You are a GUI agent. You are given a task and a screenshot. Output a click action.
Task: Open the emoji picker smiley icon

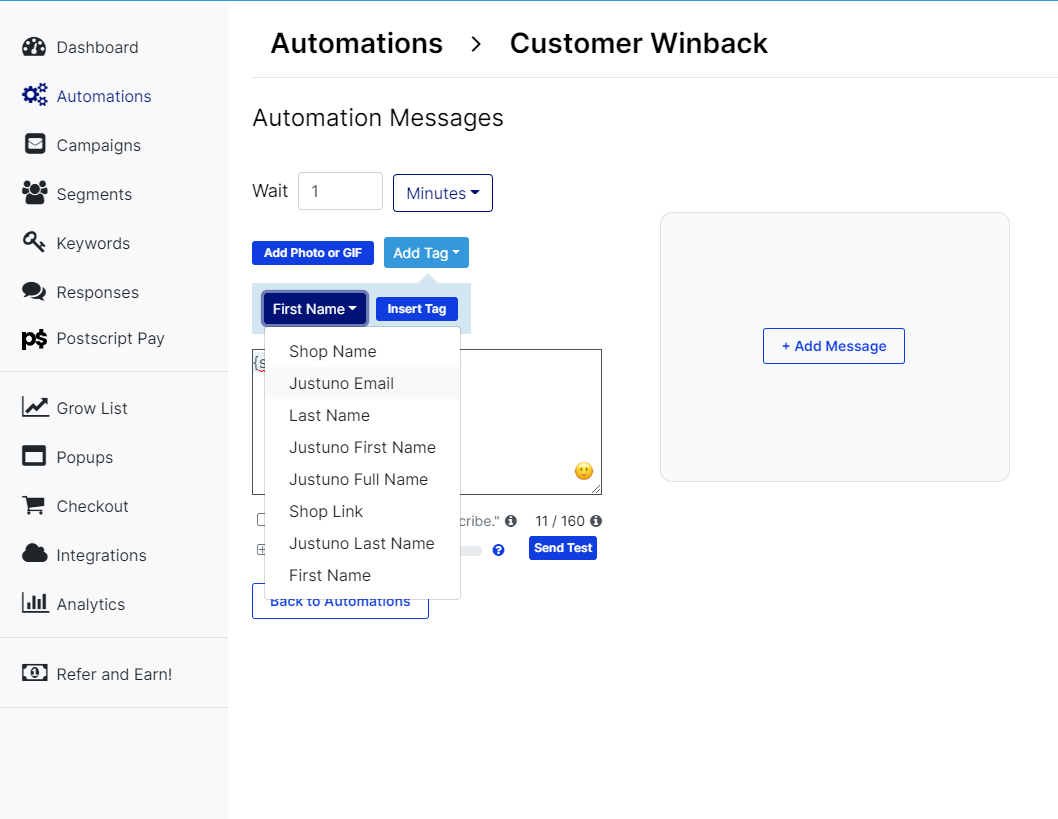click(584, 471)
